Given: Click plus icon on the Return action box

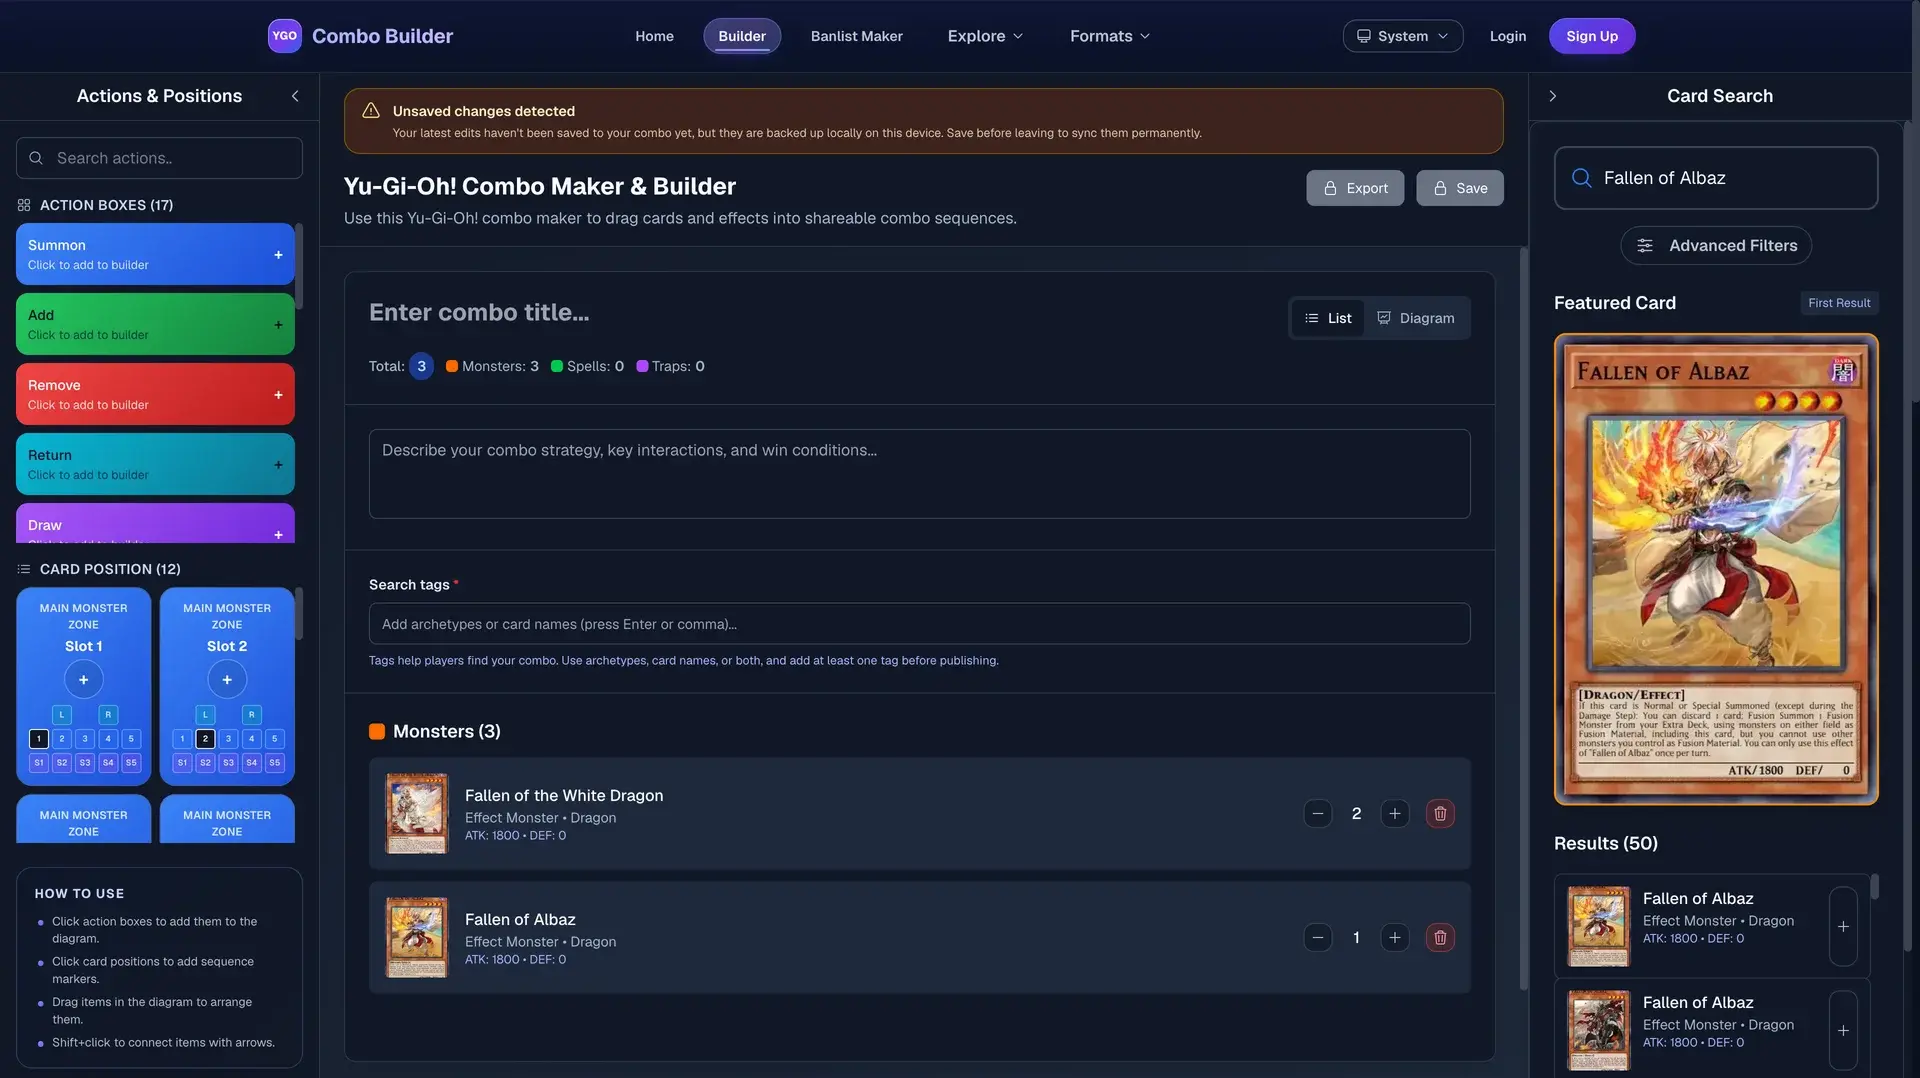Looking at the screenshot, I should [278, 465].
